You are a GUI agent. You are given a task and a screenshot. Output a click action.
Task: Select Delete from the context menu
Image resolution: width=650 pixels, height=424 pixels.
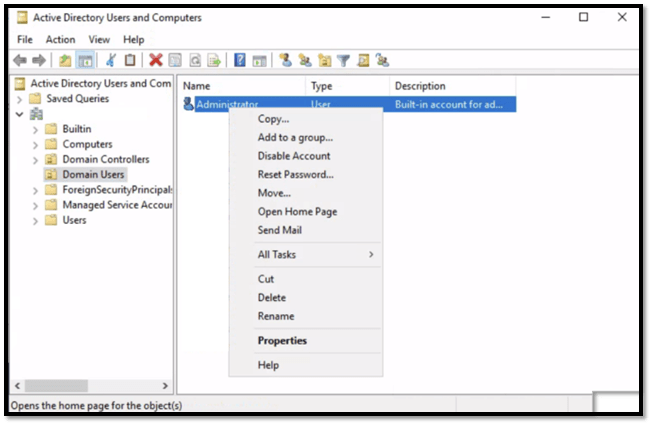coord(306,298)
